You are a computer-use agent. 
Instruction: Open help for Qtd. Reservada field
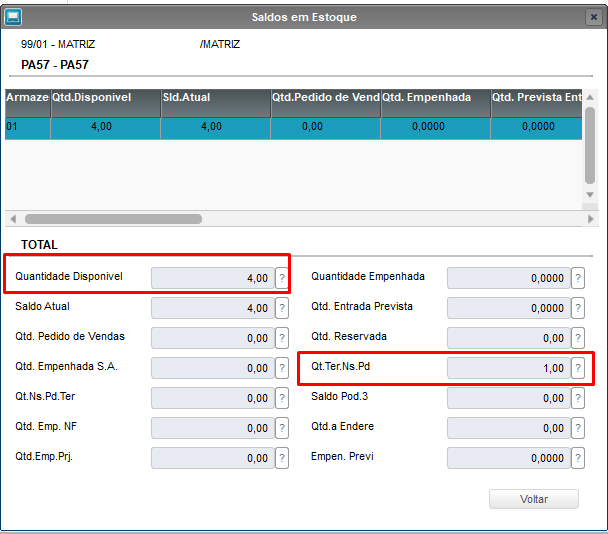(x=578, y=338)
